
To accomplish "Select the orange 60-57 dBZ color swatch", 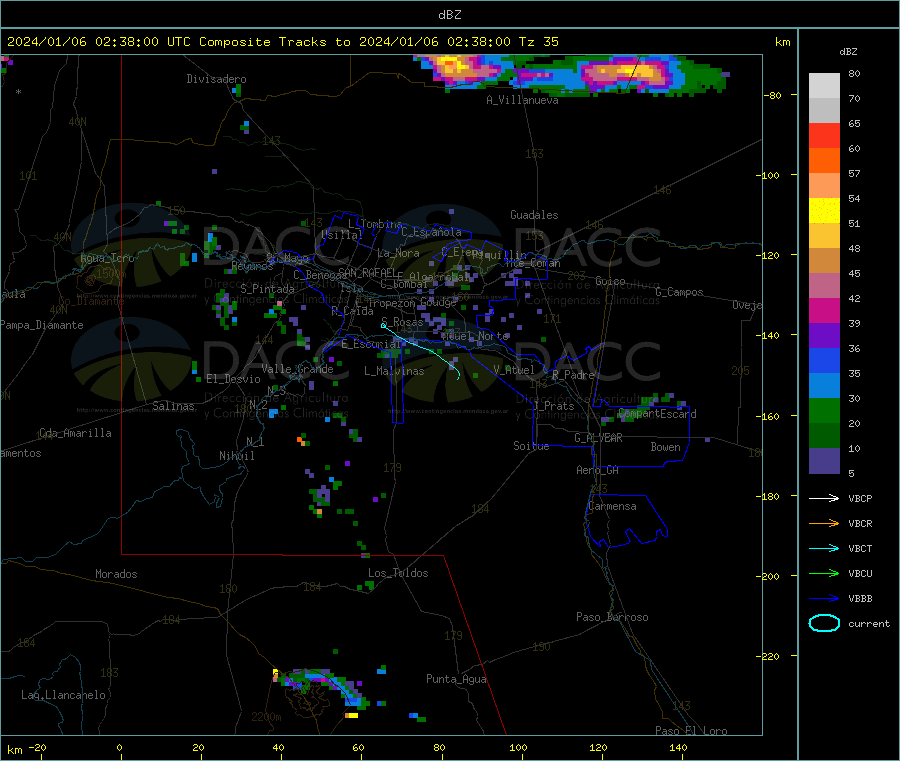I will 824,161.
